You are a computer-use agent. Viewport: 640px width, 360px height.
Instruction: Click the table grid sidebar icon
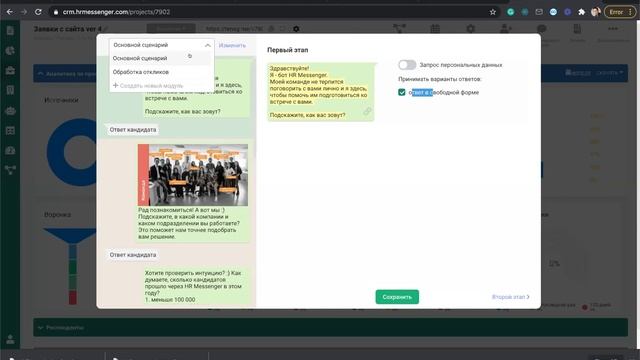(10, 131)
